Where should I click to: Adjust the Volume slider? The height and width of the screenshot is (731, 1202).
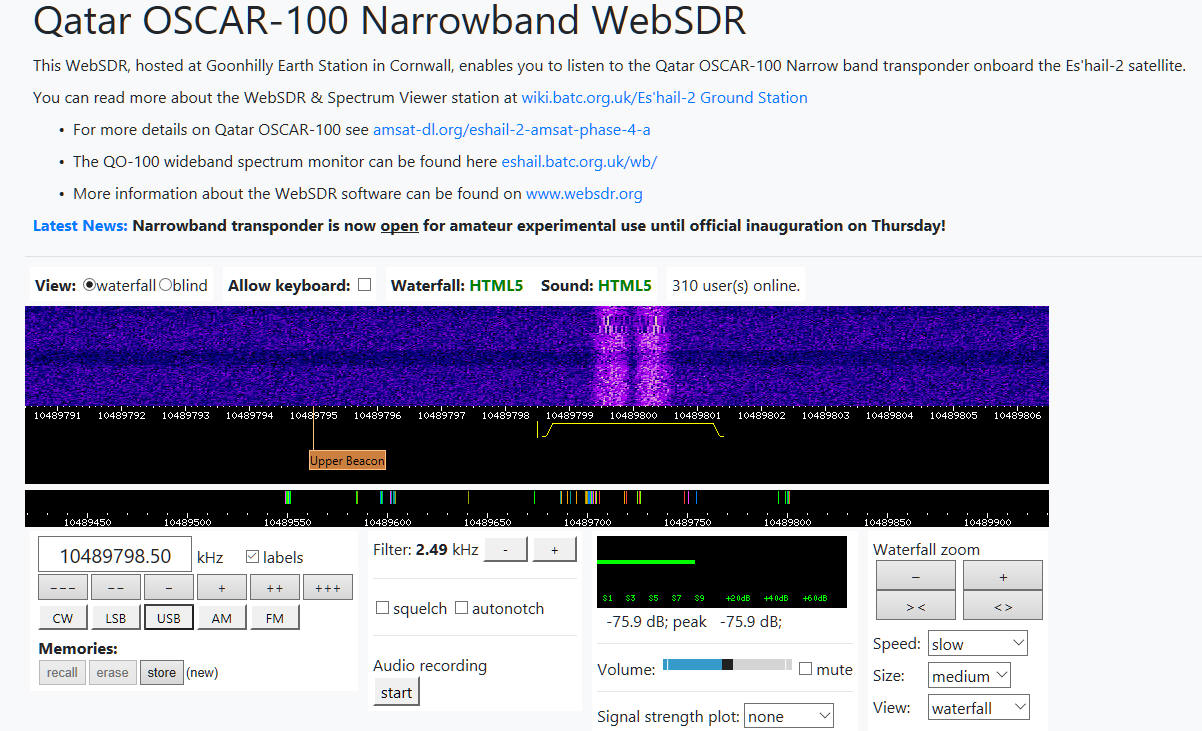coord(727,665)
